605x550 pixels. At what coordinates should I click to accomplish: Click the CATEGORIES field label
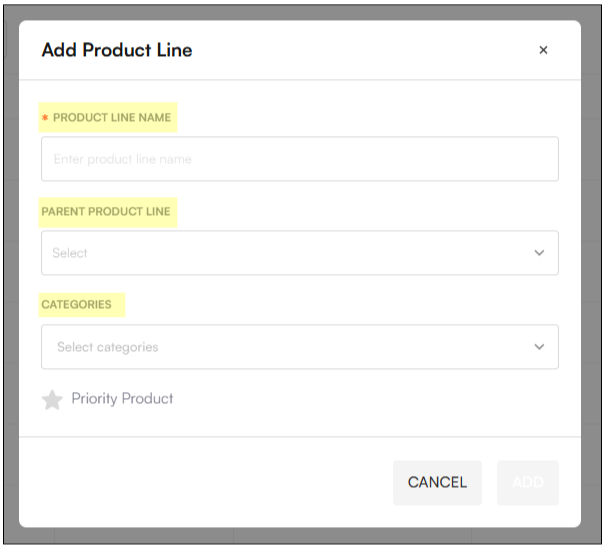[x=76, y=304]
